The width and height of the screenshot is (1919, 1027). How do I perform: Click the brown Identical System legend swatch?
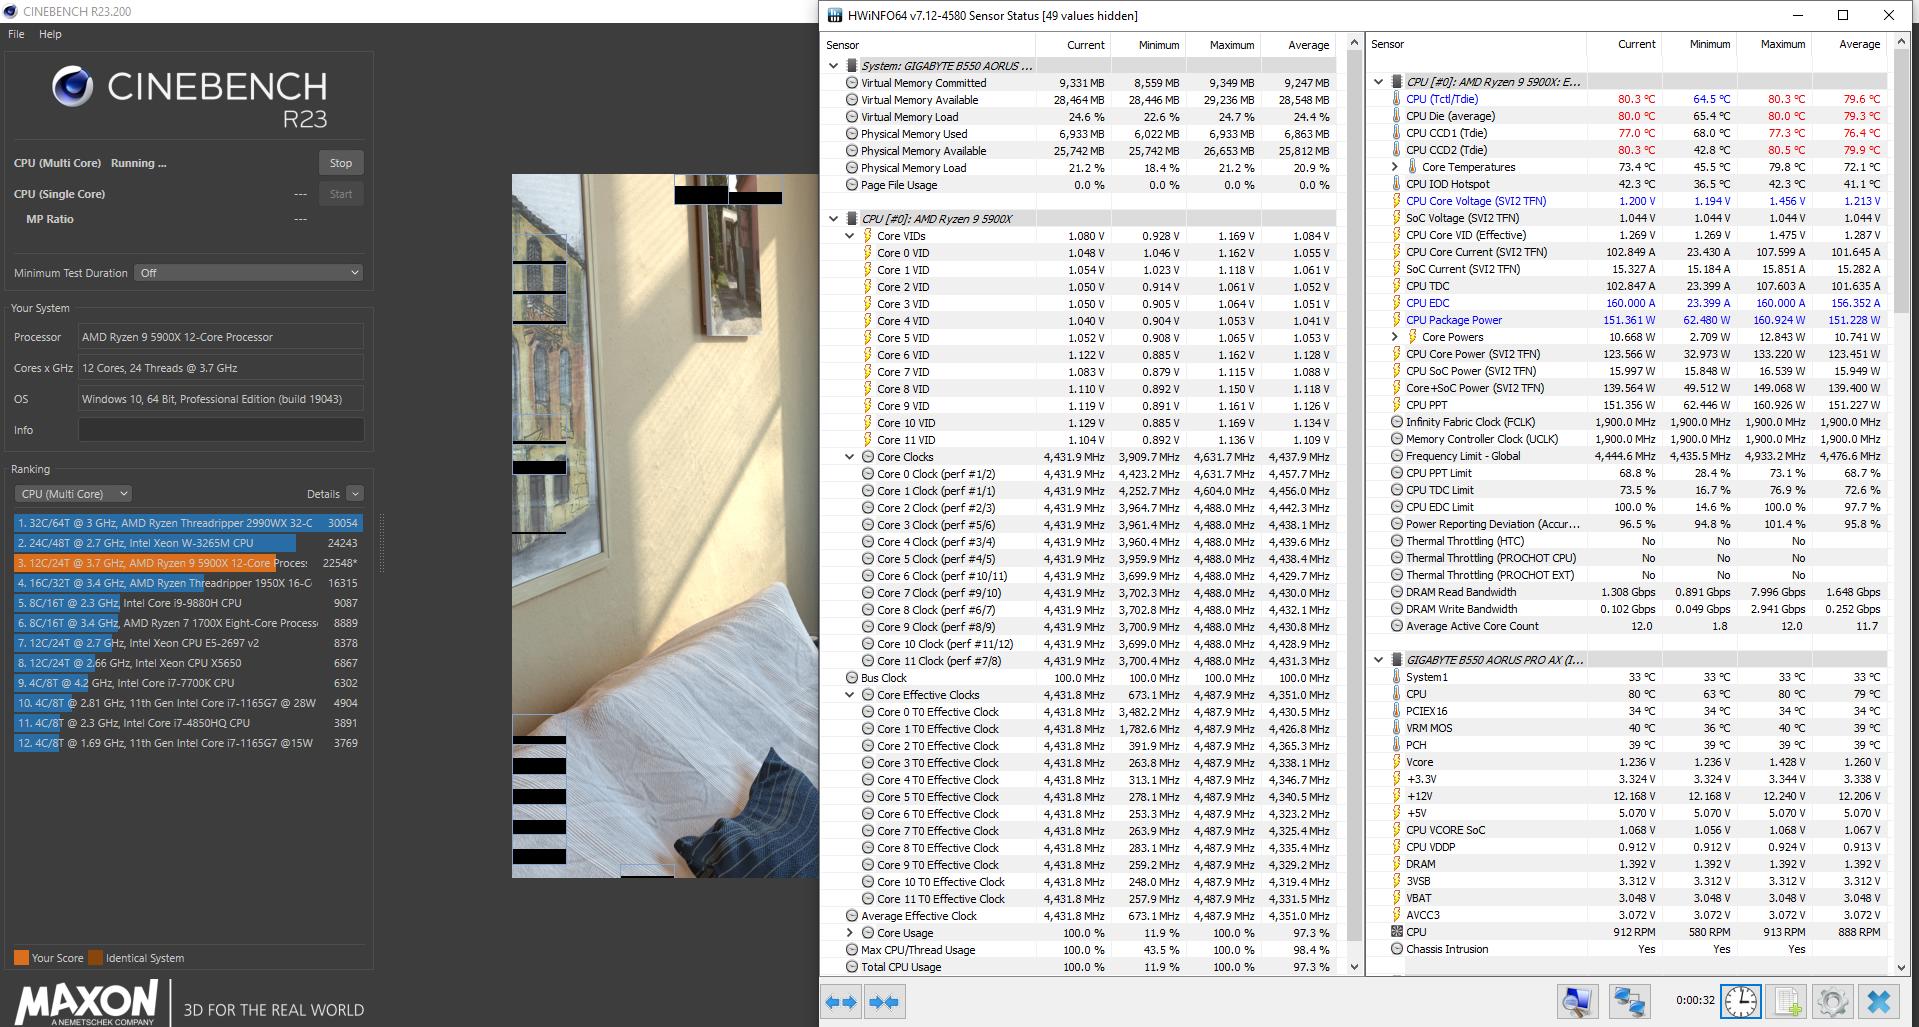tap(95, 958)
